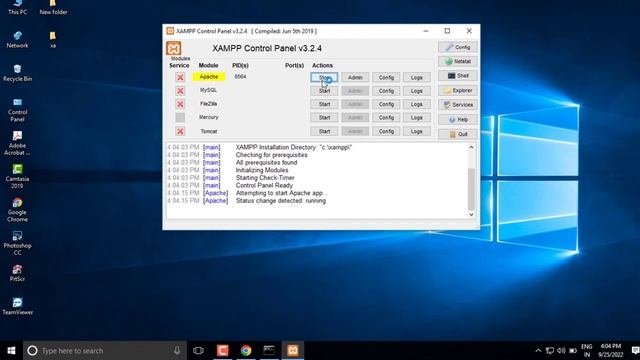640x360 pixels.
Task: Open Help from the side panel
Action: point(458,120)
